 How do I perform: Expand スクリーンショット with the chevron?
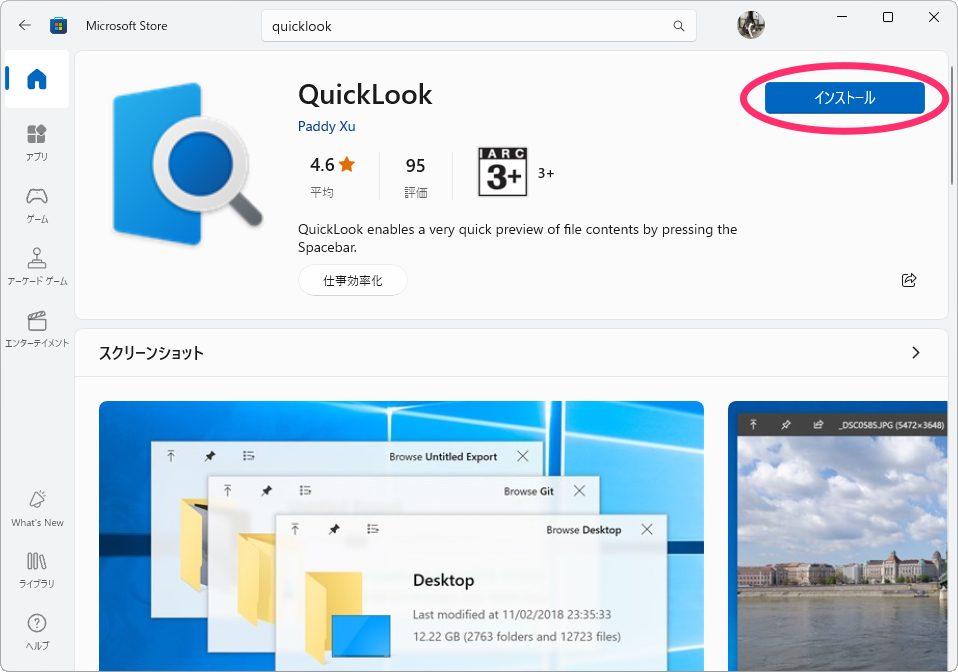(915, 352)
